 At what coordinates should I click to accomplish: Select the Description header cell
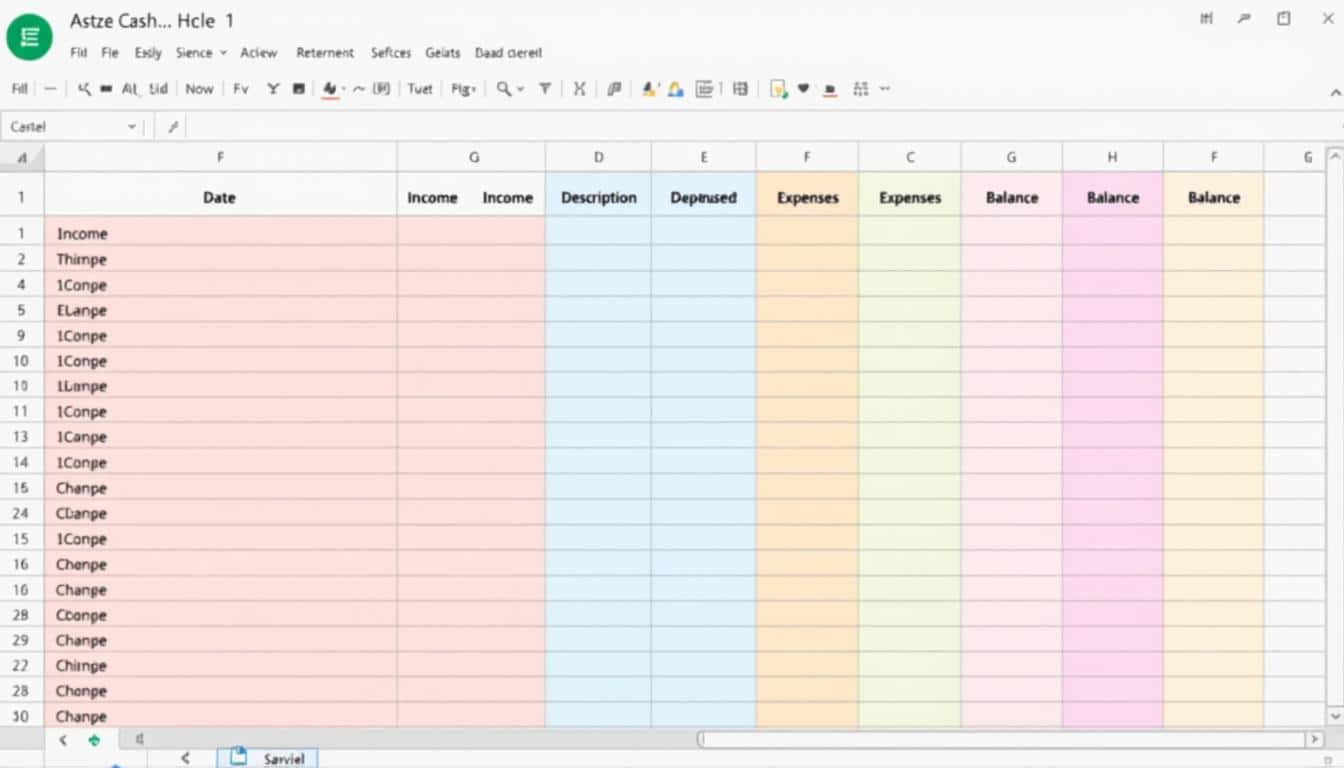pos(598,197)
